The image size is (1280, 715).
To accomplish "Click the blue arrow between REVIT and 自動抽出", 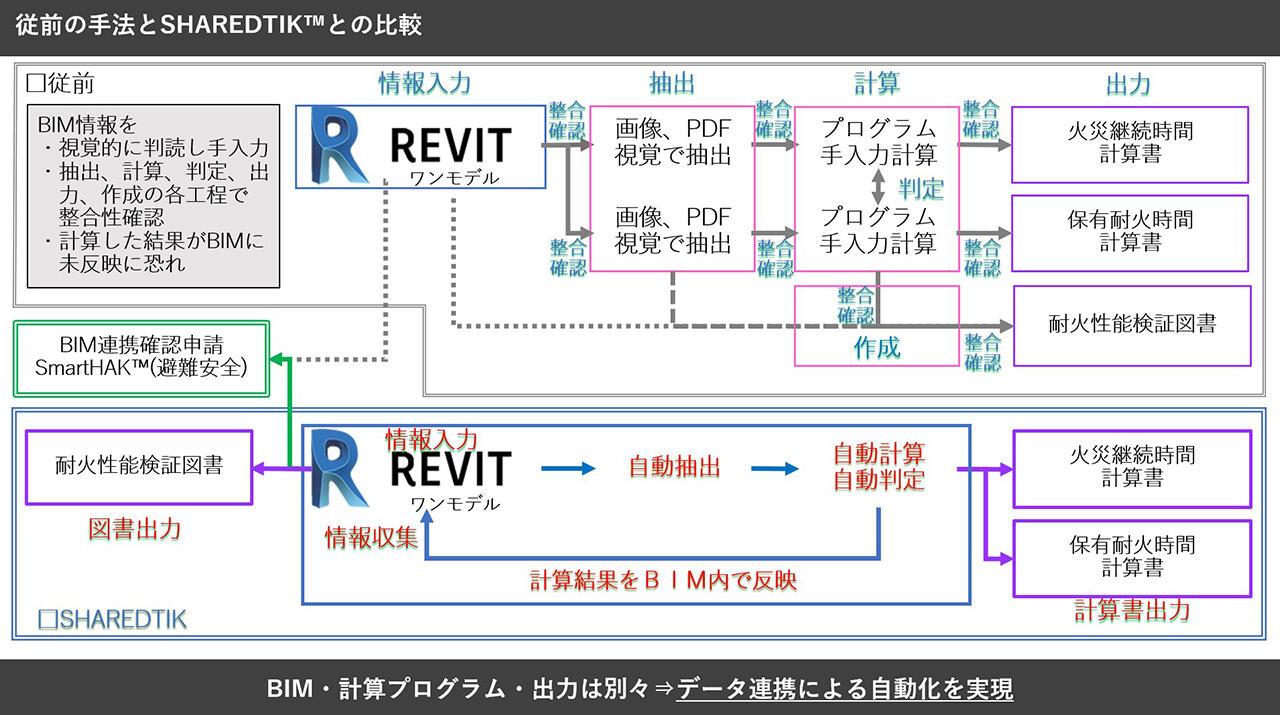I will pyautogui.click(x=567, y=467).
